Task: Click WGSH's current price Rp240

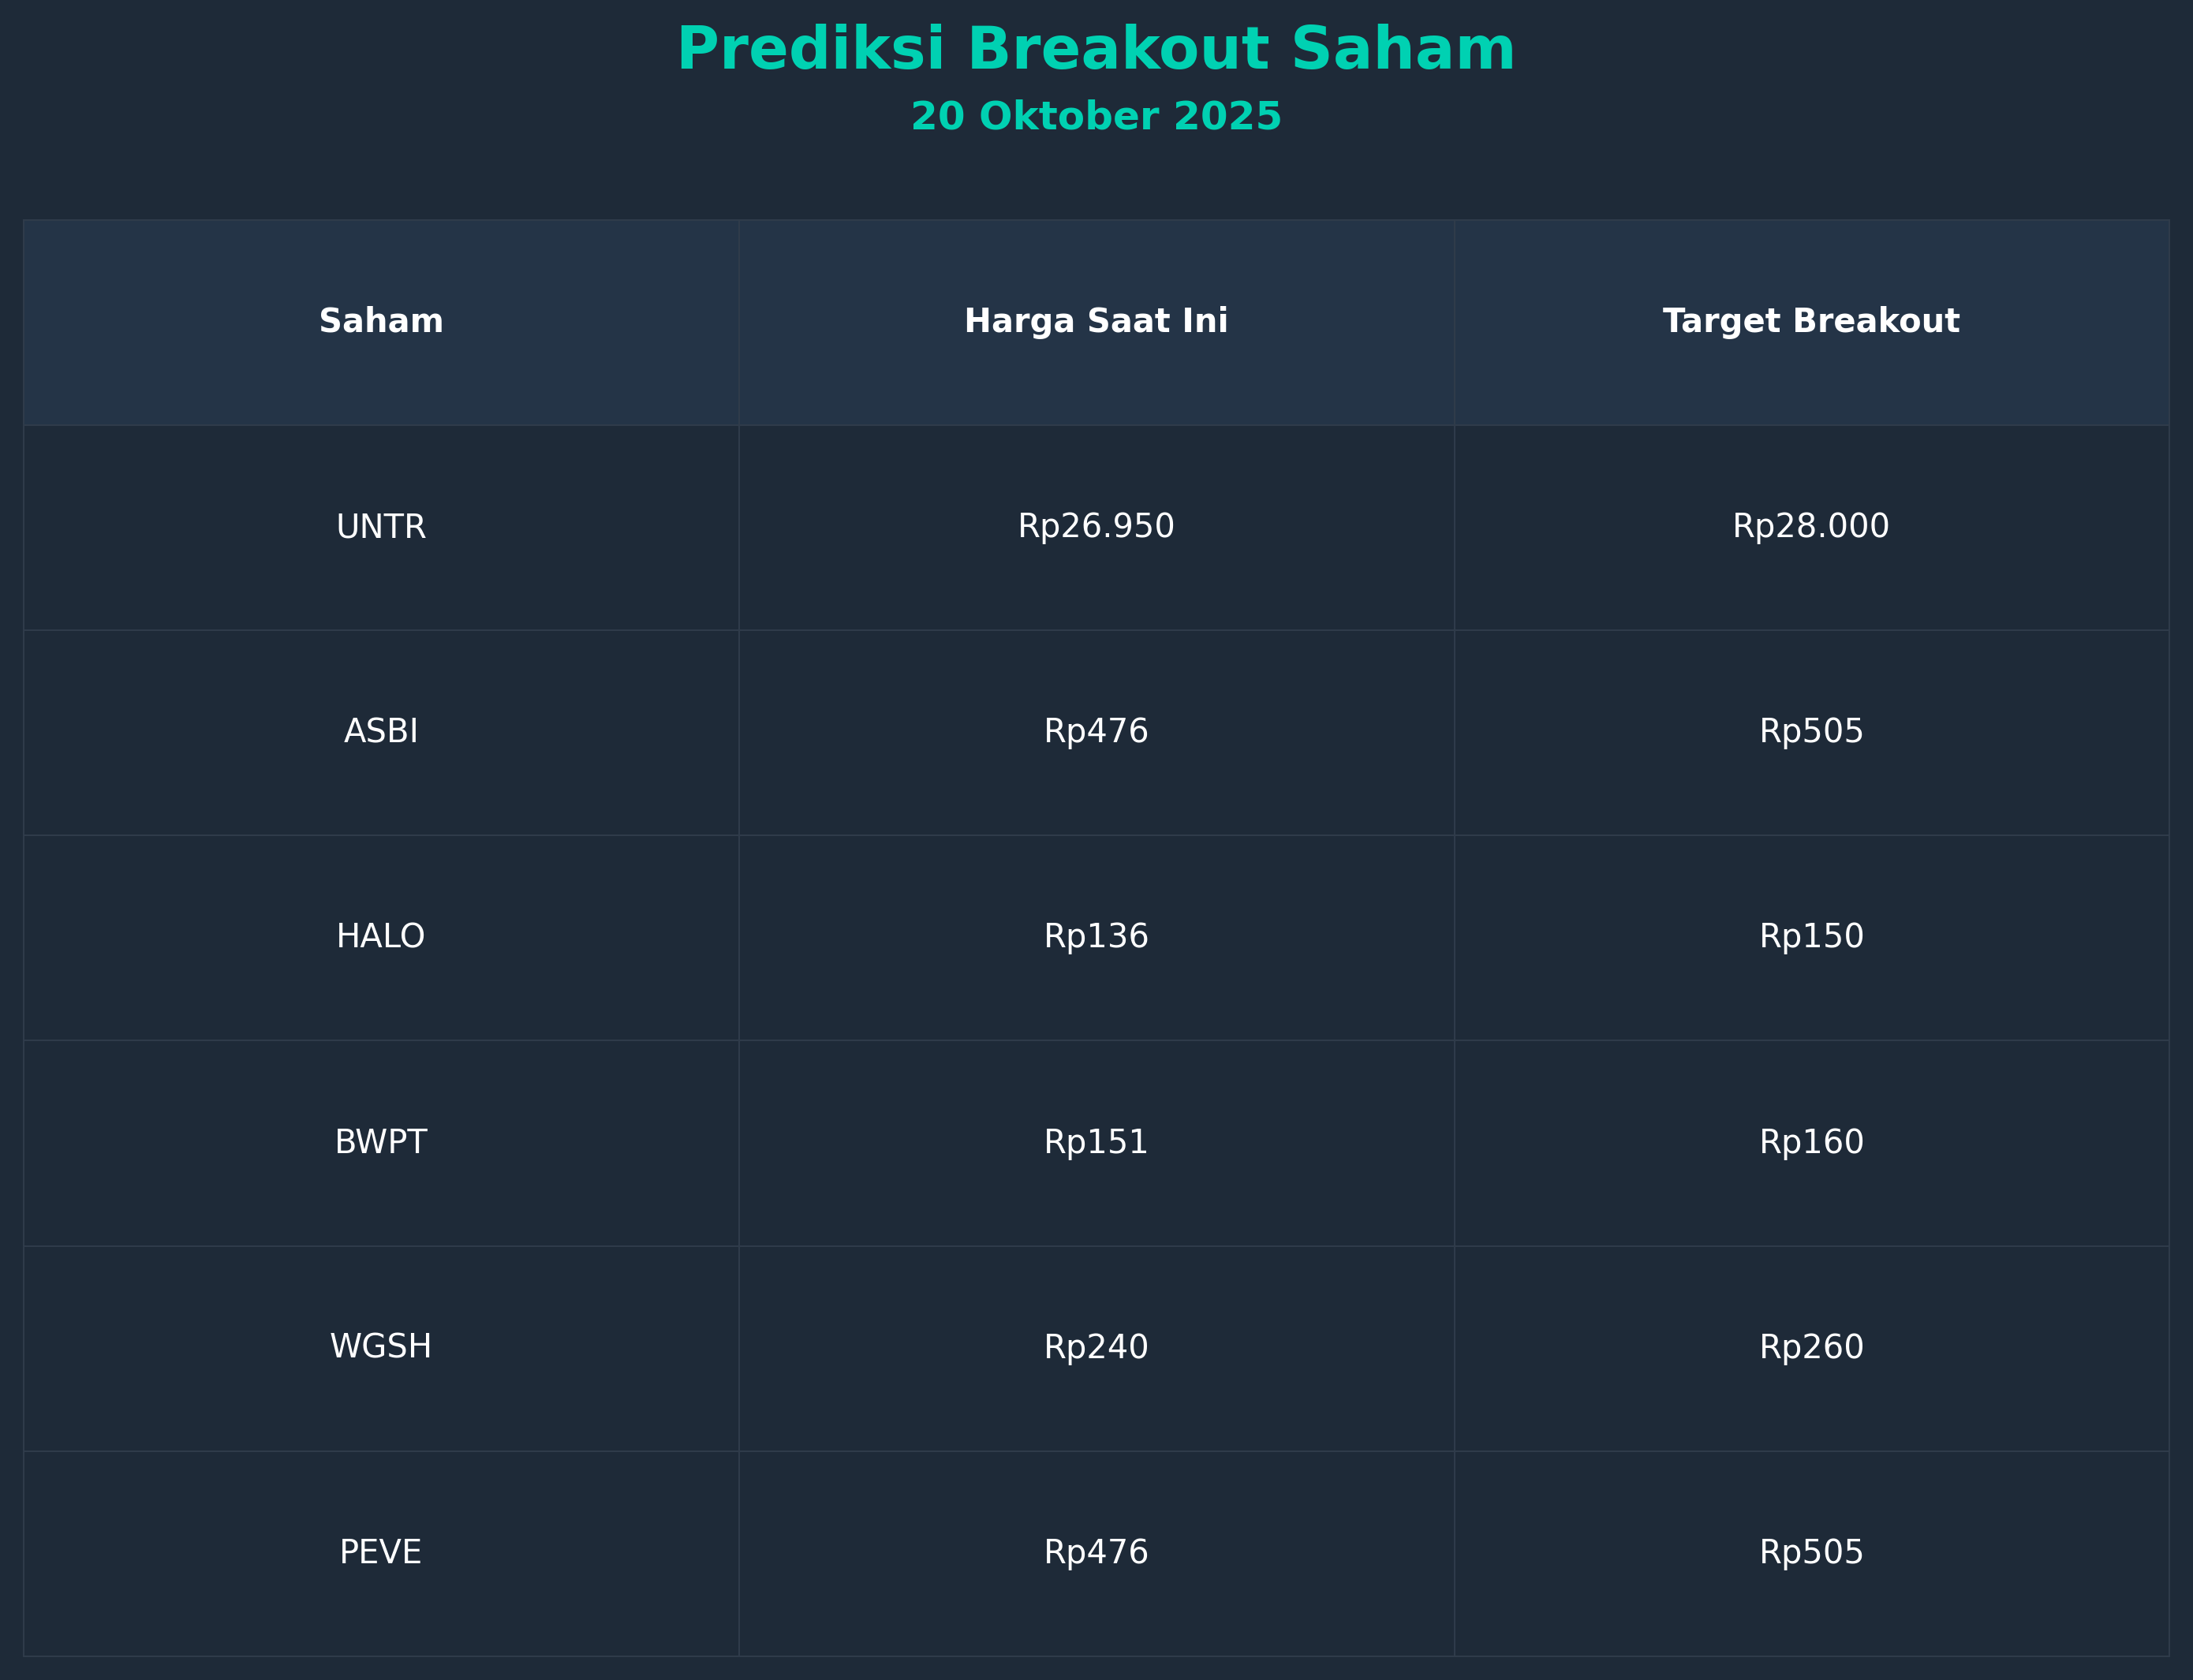Action: (1096, 1347)
